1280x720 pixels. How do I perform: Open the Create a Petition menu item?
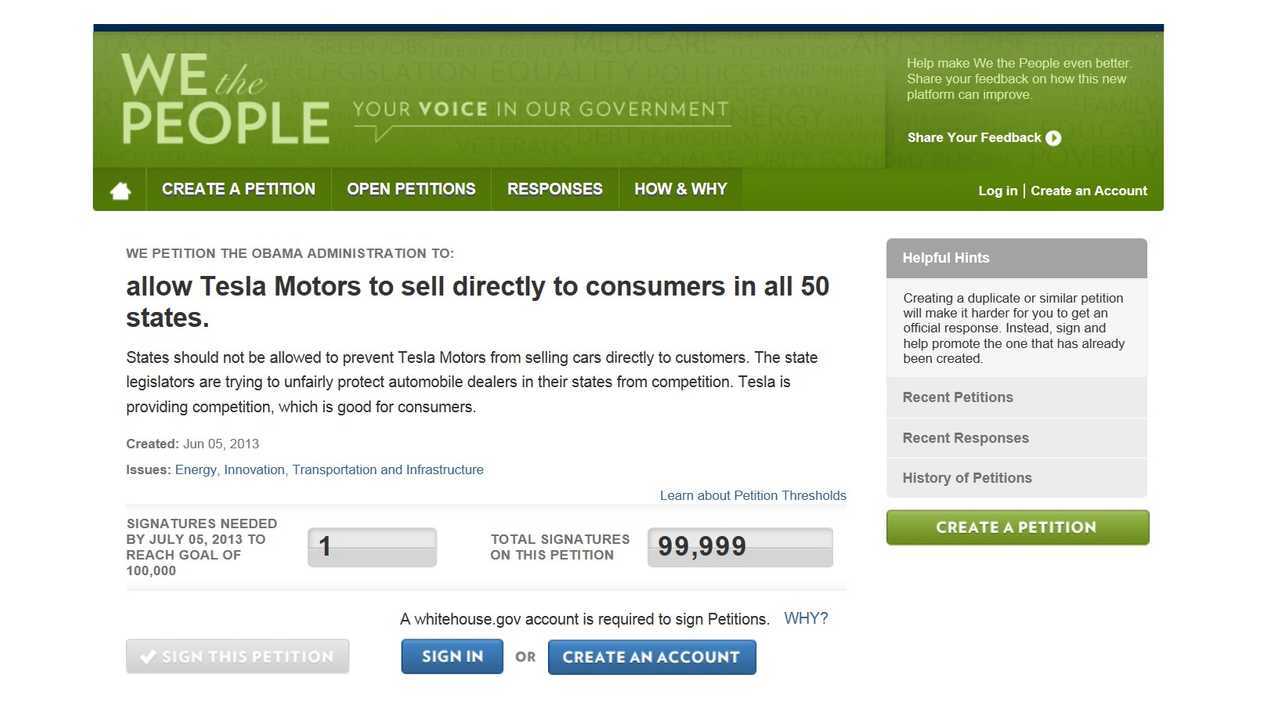click(239, 189)
